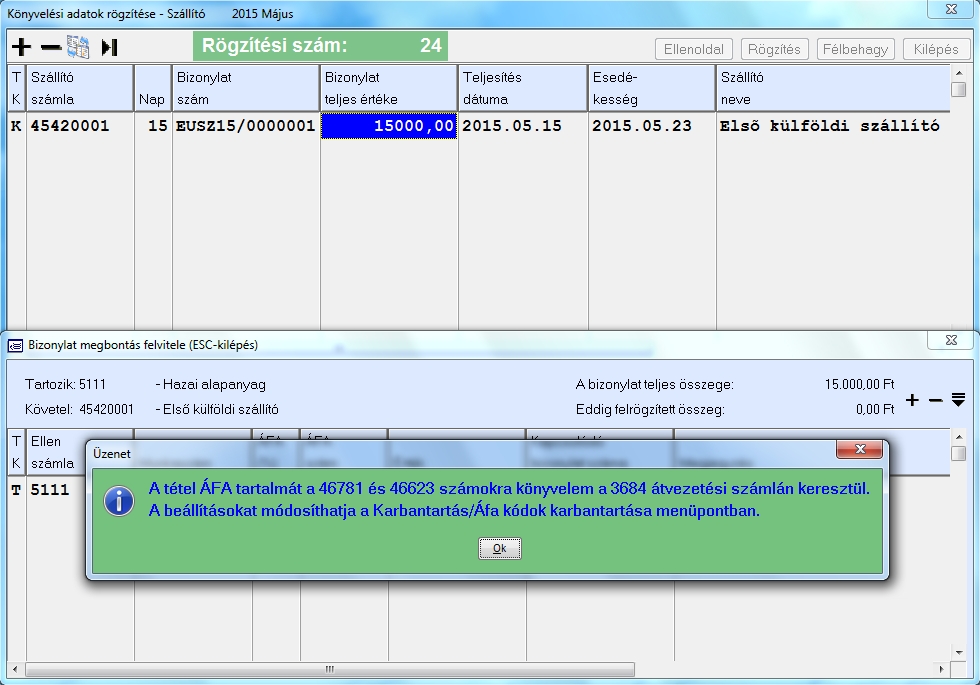Click the 5111 Ellen számla cell
The image size is (980, 685).
pos(50,489)
